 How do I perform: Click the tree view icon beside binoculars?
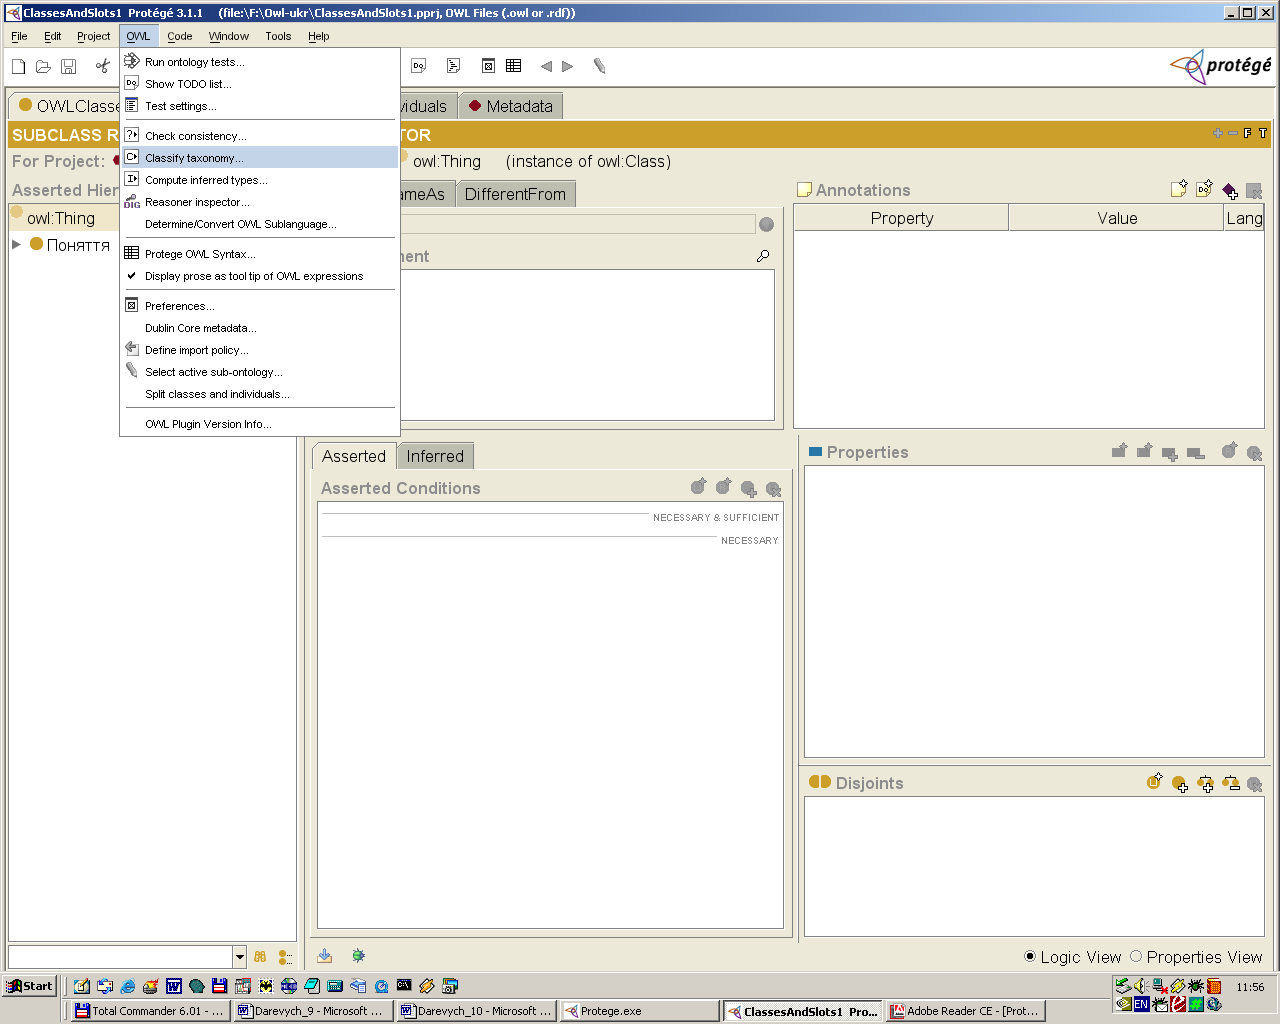click(x=285, y=957)
